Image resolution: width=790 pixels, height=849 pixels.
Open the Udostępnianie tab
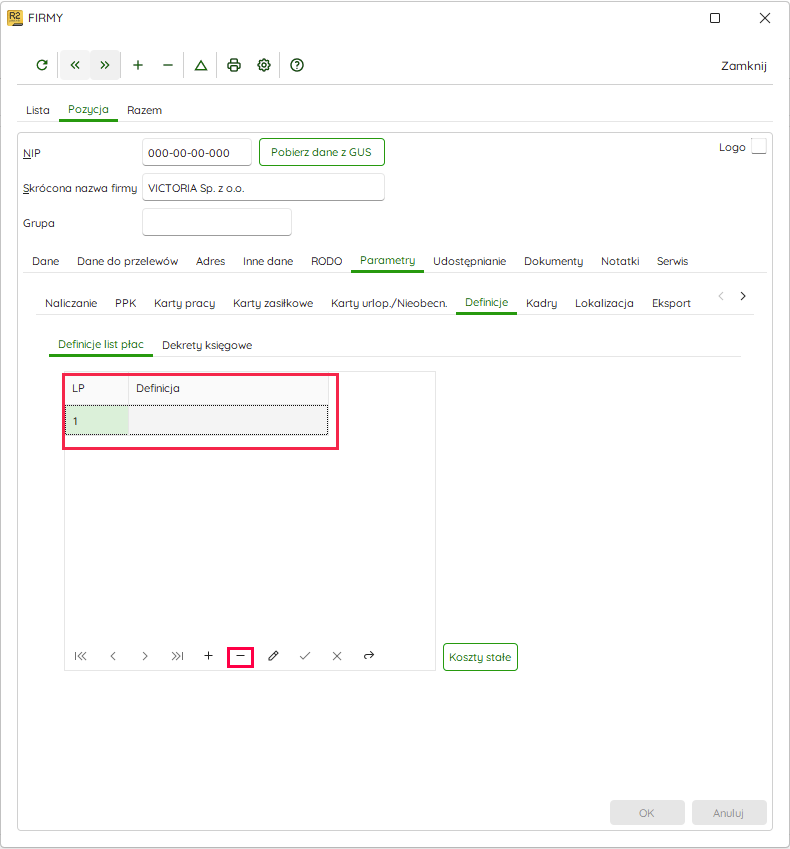[469, 261]
